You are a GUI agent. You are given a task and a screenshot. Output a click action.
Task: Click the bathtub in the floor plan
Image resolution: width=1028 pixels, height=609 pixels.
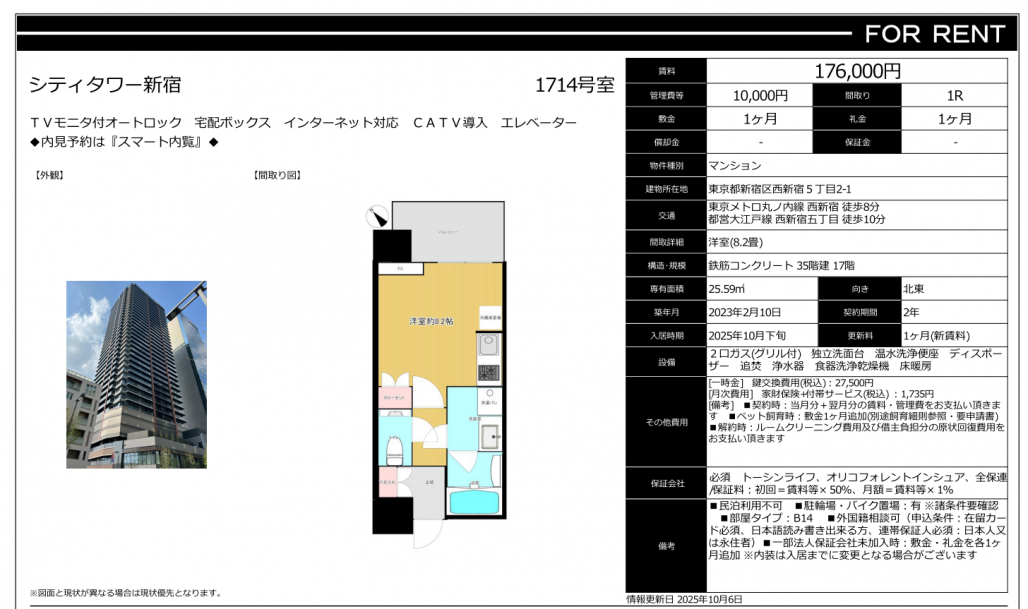click(474, 502)
